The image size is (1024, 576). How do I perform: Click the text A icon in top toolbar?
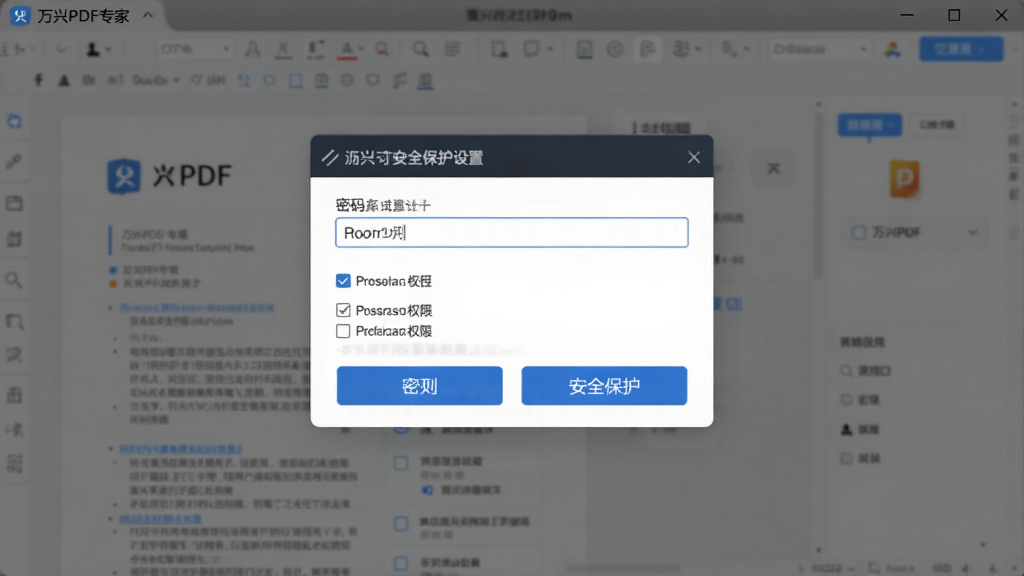(x=252, y=49)
